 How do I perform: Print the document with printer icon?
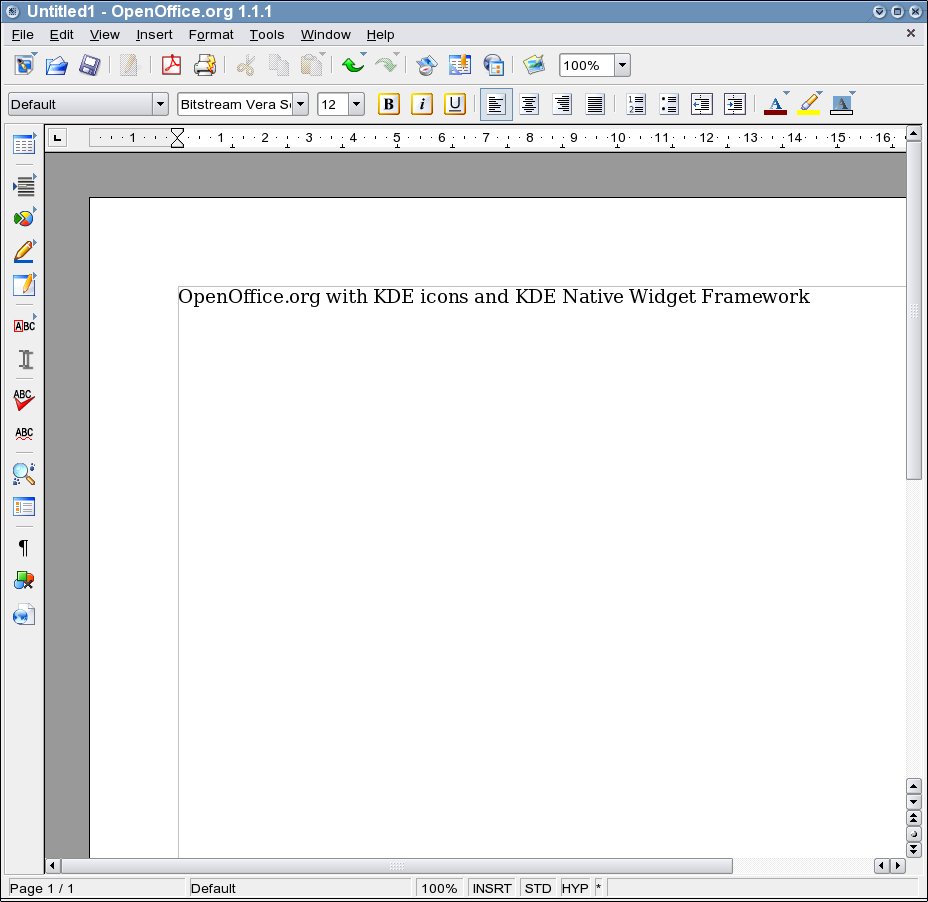pyautogui.click(x=205, y=65)
